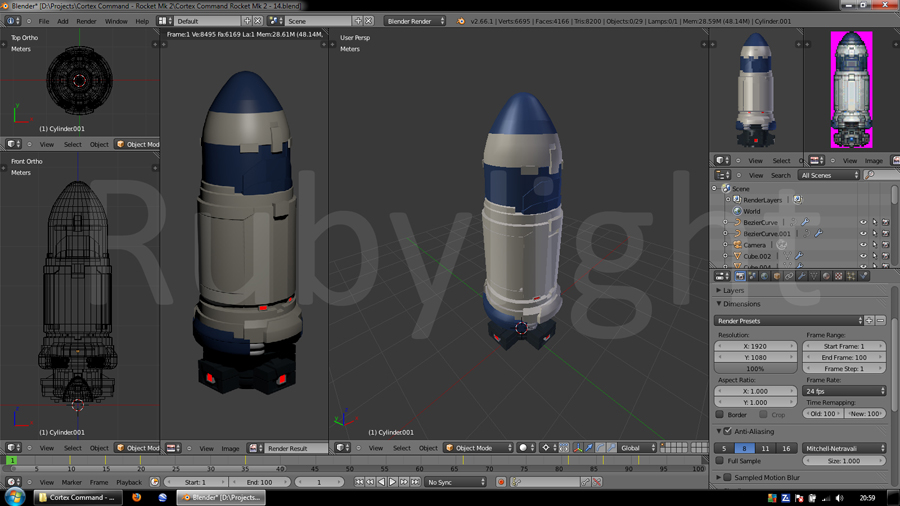900x506 pixels.
Task: Click the Firefox icon in the taskbar
Action: click(x=137, y=497)
